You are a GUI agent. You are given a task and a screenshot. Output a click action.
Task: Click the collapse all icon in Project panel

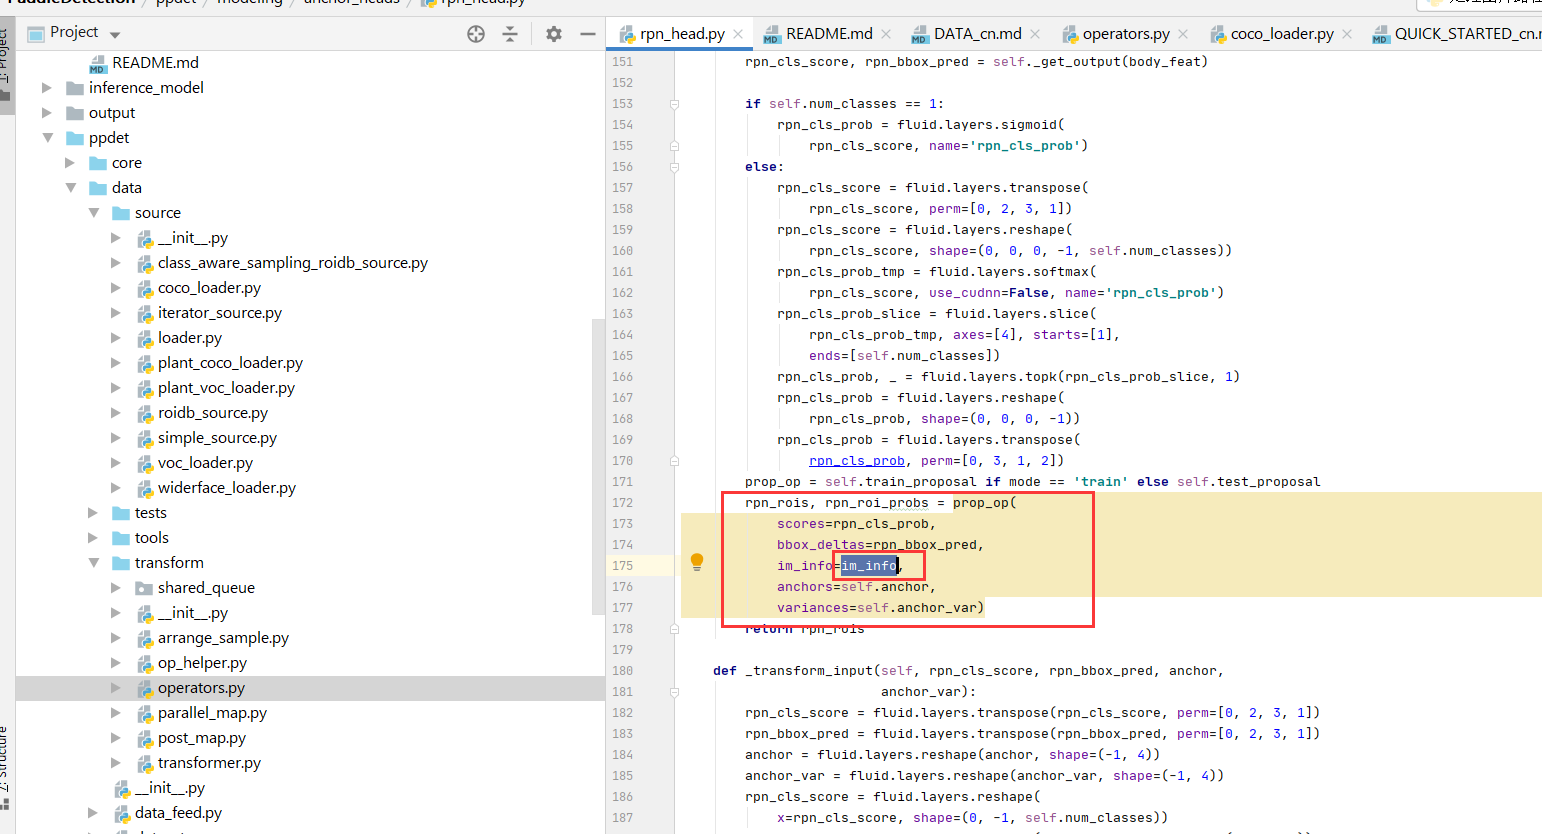510,34
